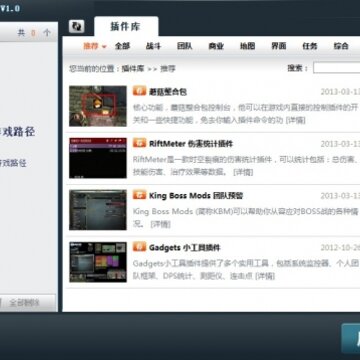Go to the 地图 category
Image resolution: width=360 pixels, height=360 pixels.
247,46
